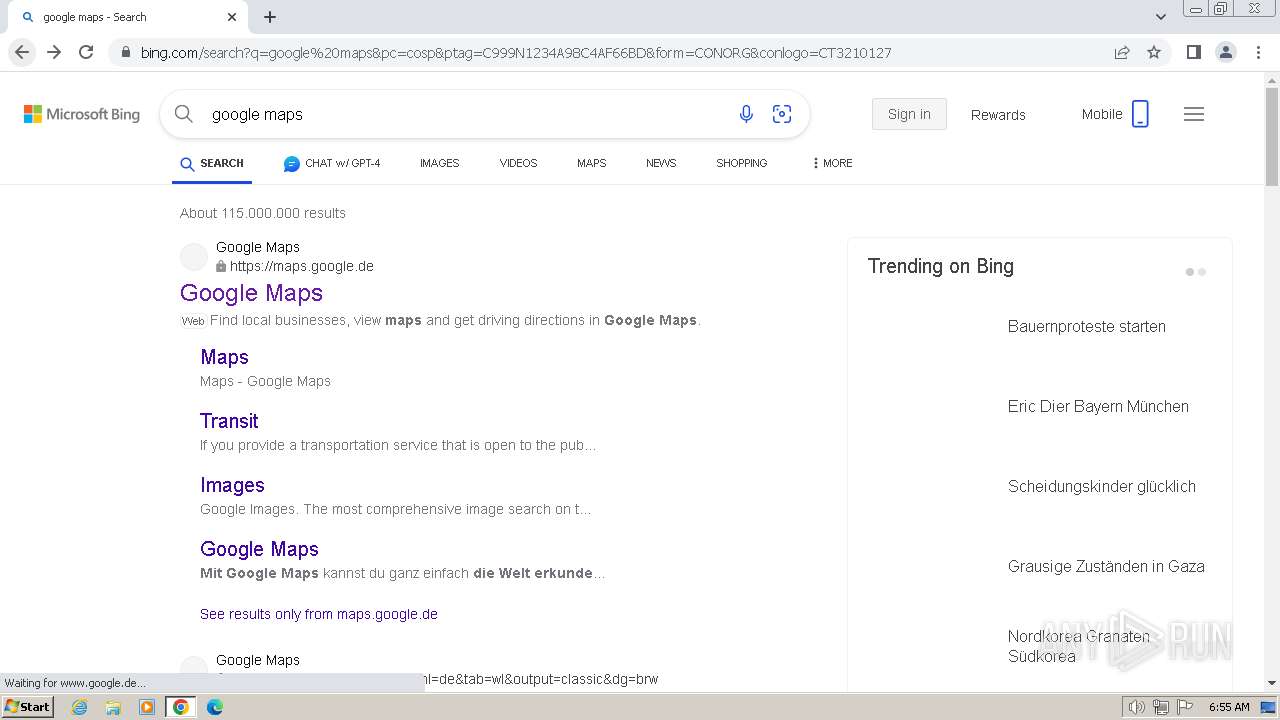Open the Google Maps sitelink in German
This screenshot has height=720, width=1280.
coord(259,549)
